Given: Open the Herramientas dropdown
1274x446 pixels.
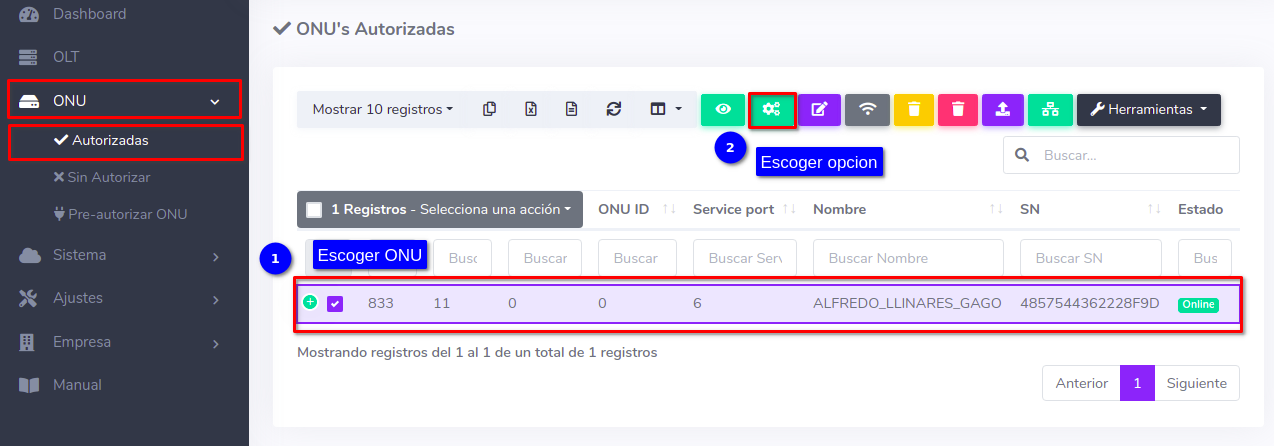Looking at the screenshot, I should click(x=1148, y=109).
